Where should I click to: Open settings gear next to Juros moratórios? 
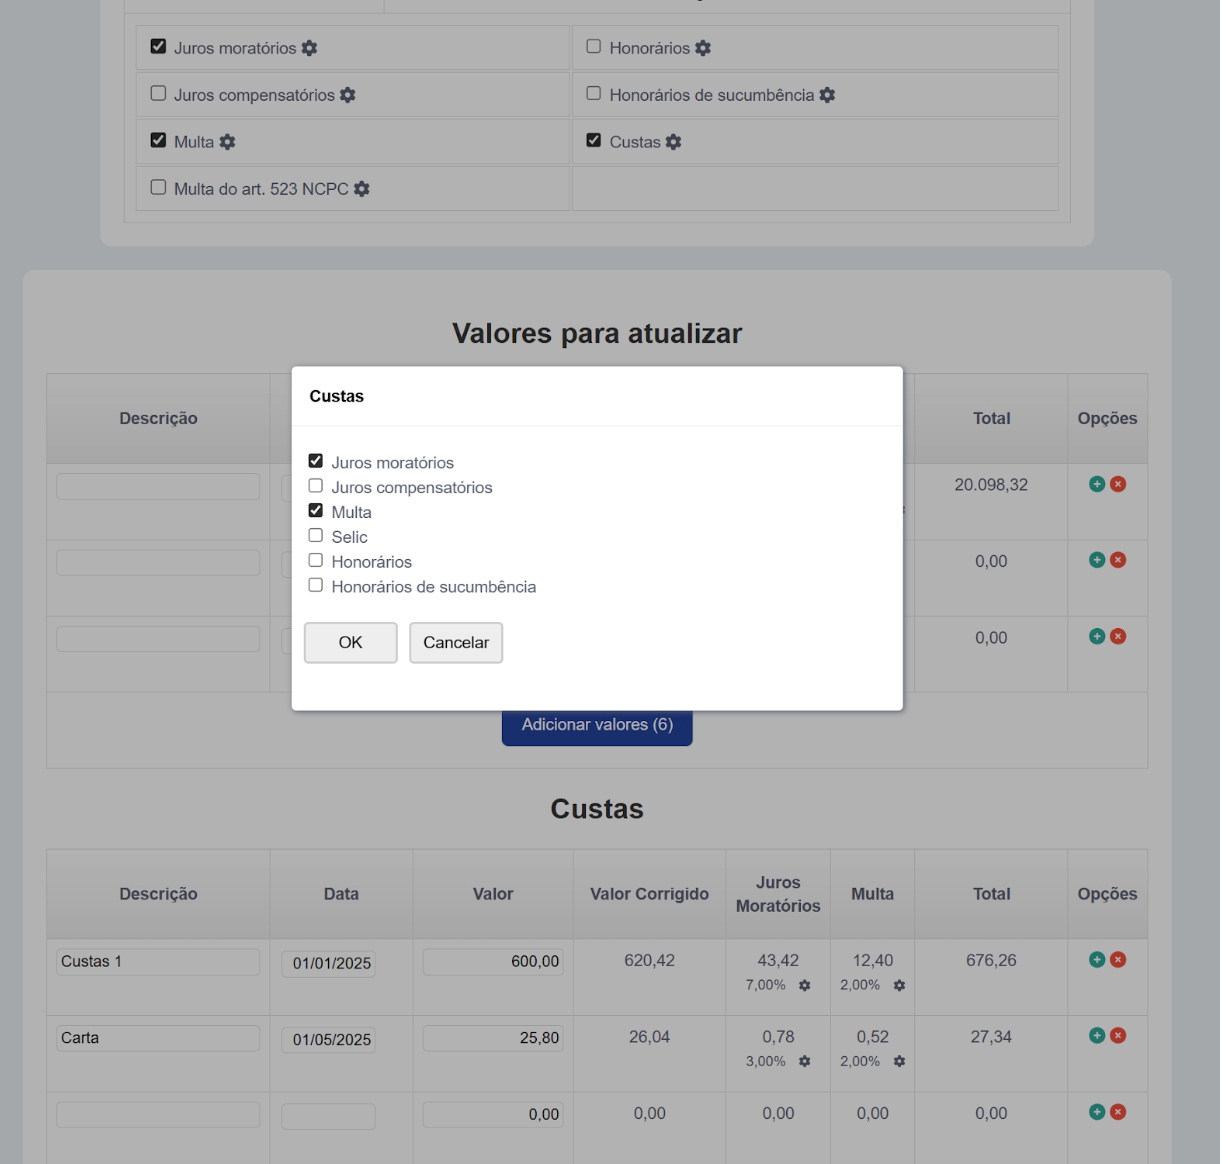310,48
